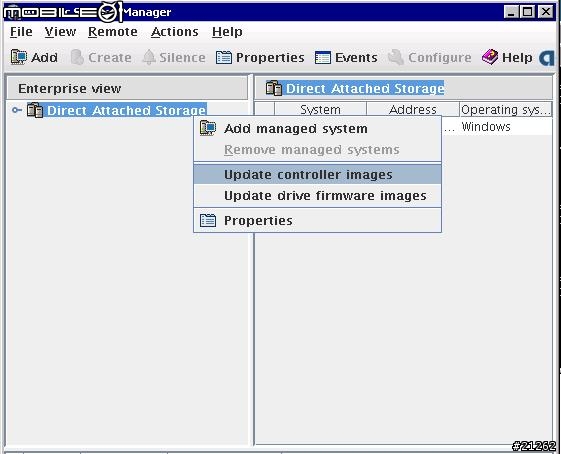Select Direct Attached Storage in Enterprise view
This screenshot has height=454, width=561.
pos(127,110)
